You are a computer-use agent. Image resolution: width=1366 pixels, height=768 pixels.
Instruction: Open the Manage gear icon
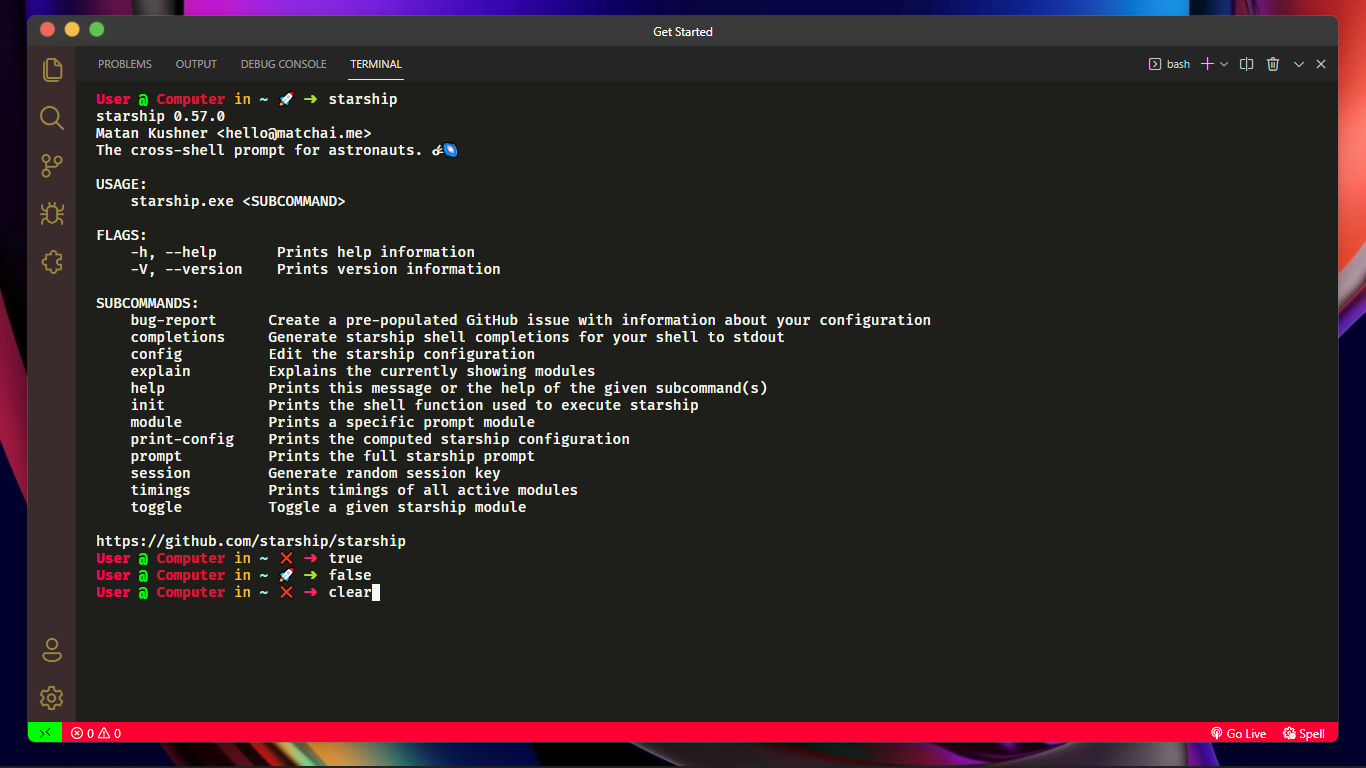click(x=52, y=698)
